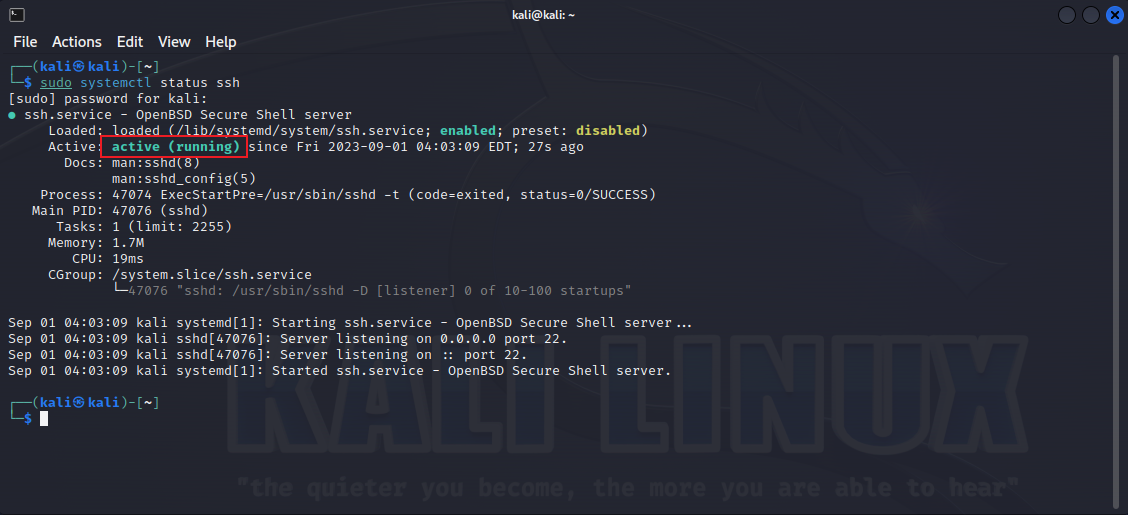
Task: Click 'Main PID: 47076 (sshd)' line
Action: [120, 211]
